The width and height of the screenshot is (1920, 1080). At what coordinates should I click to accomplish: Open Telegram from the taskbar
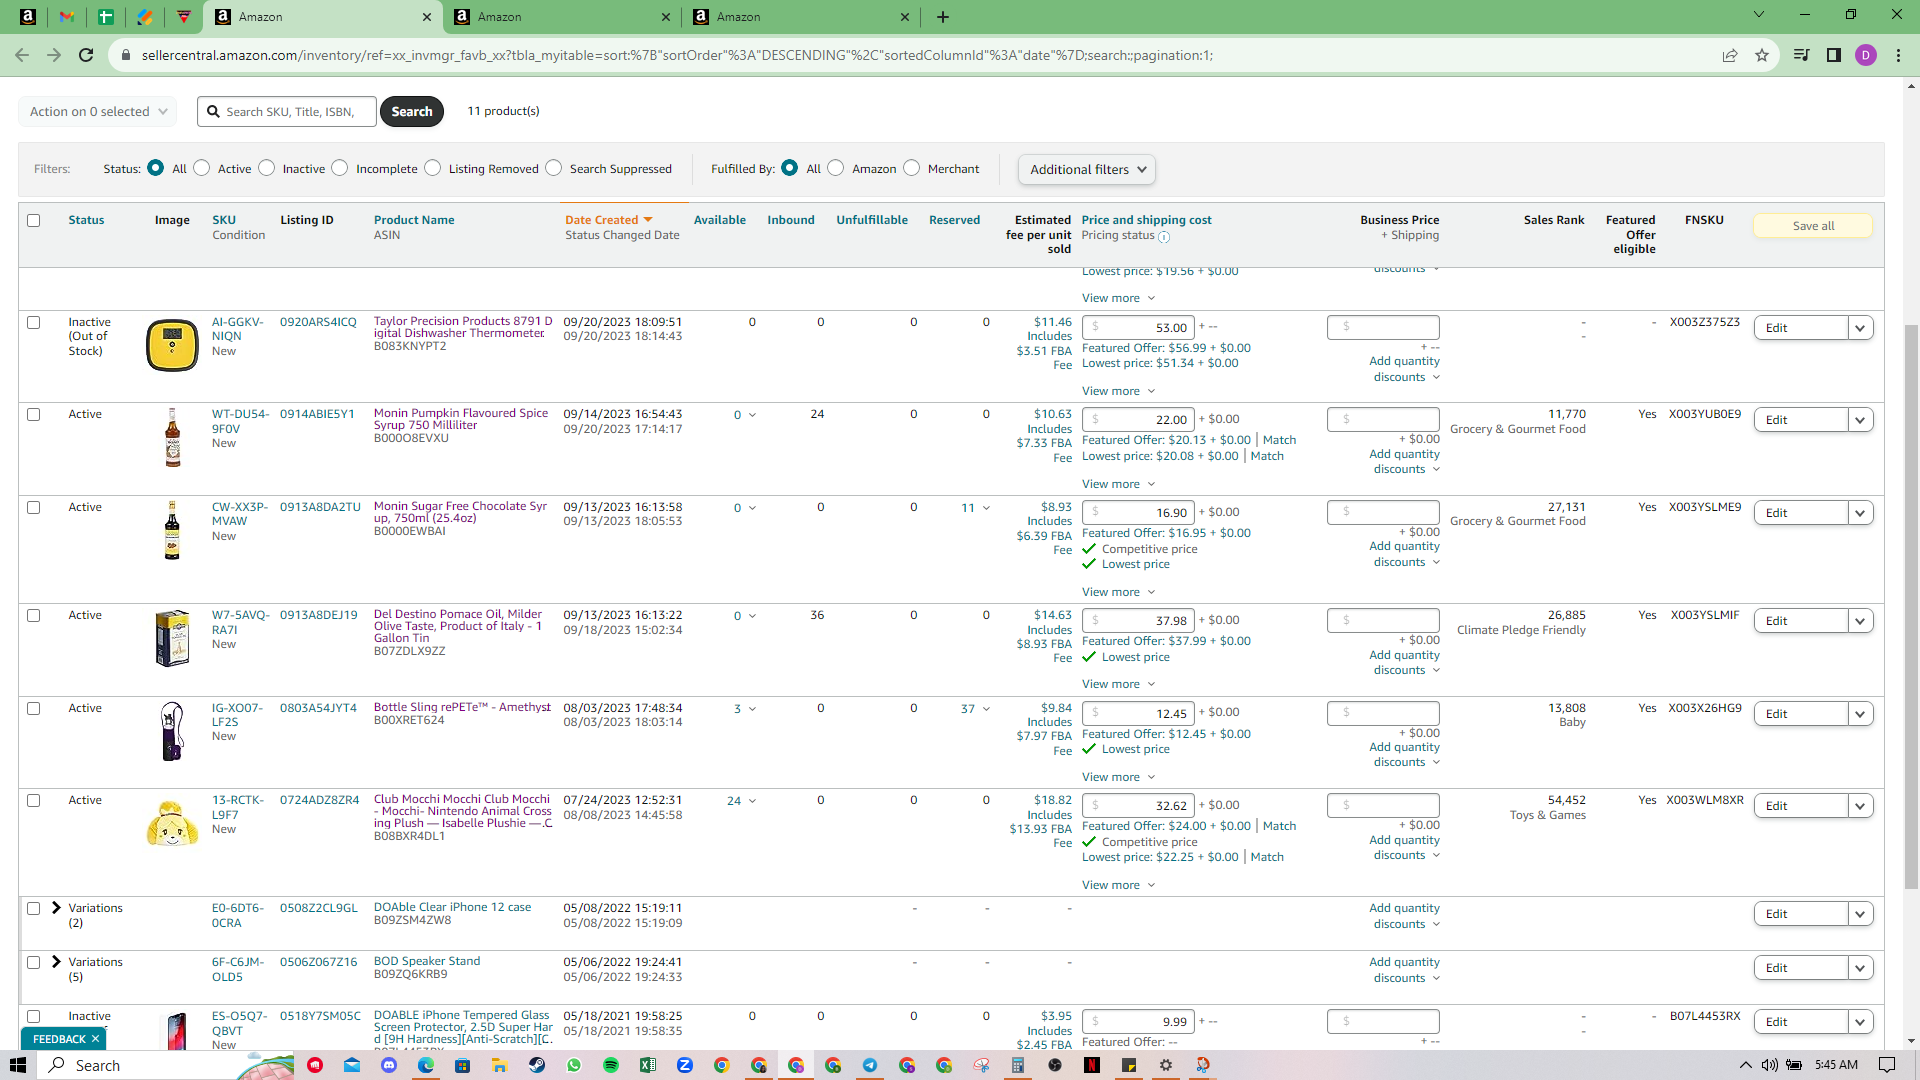click(870, 1065)
